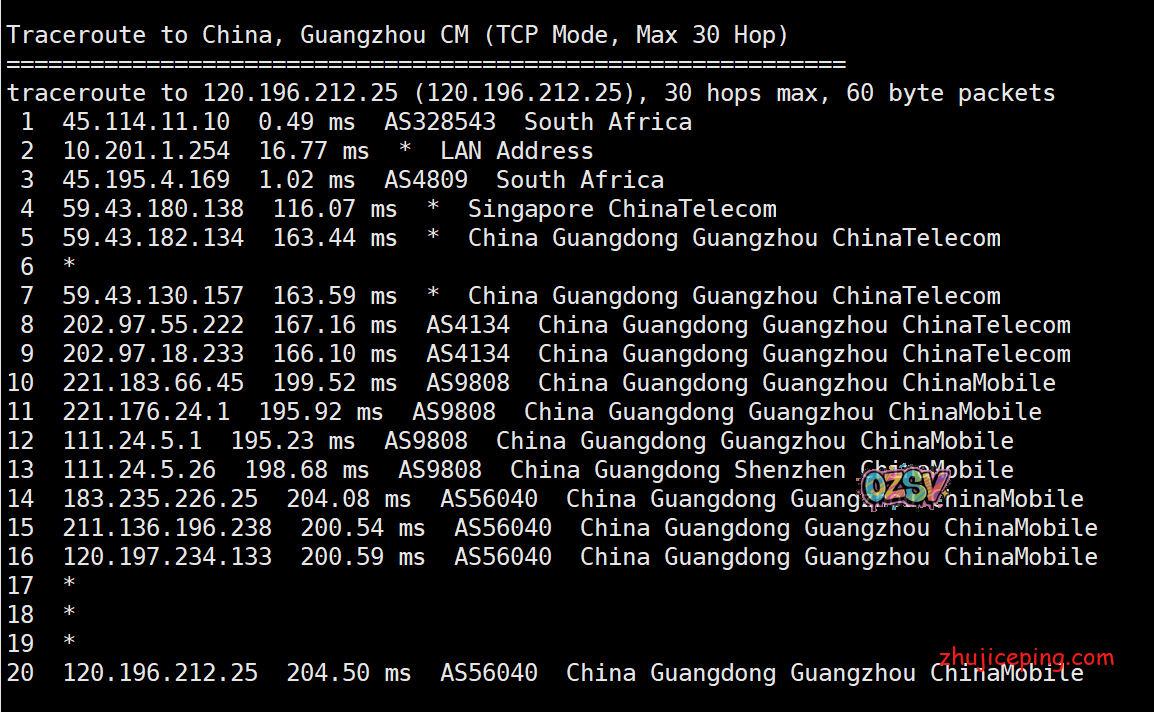Click the OZSY watermark logo
Screen dimensions: 1154x712
click(x=904, y=486)
